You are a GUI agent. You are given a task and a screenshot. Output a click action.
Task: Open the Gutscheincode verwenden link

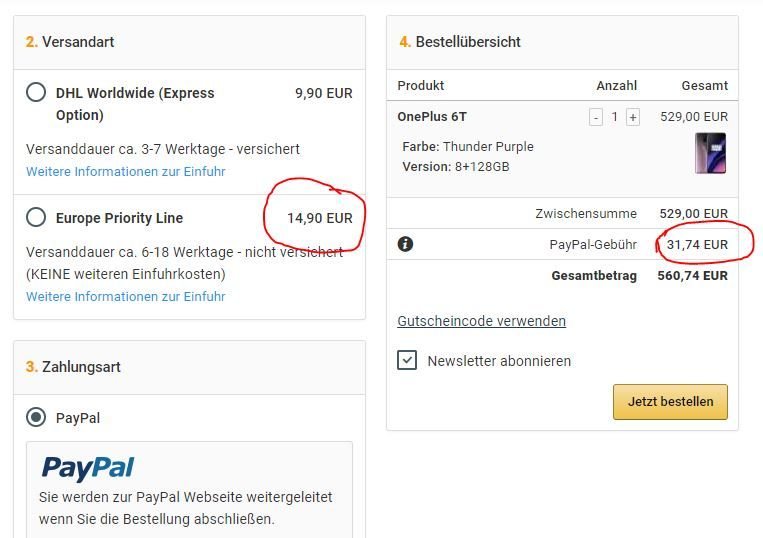(482, 321)
